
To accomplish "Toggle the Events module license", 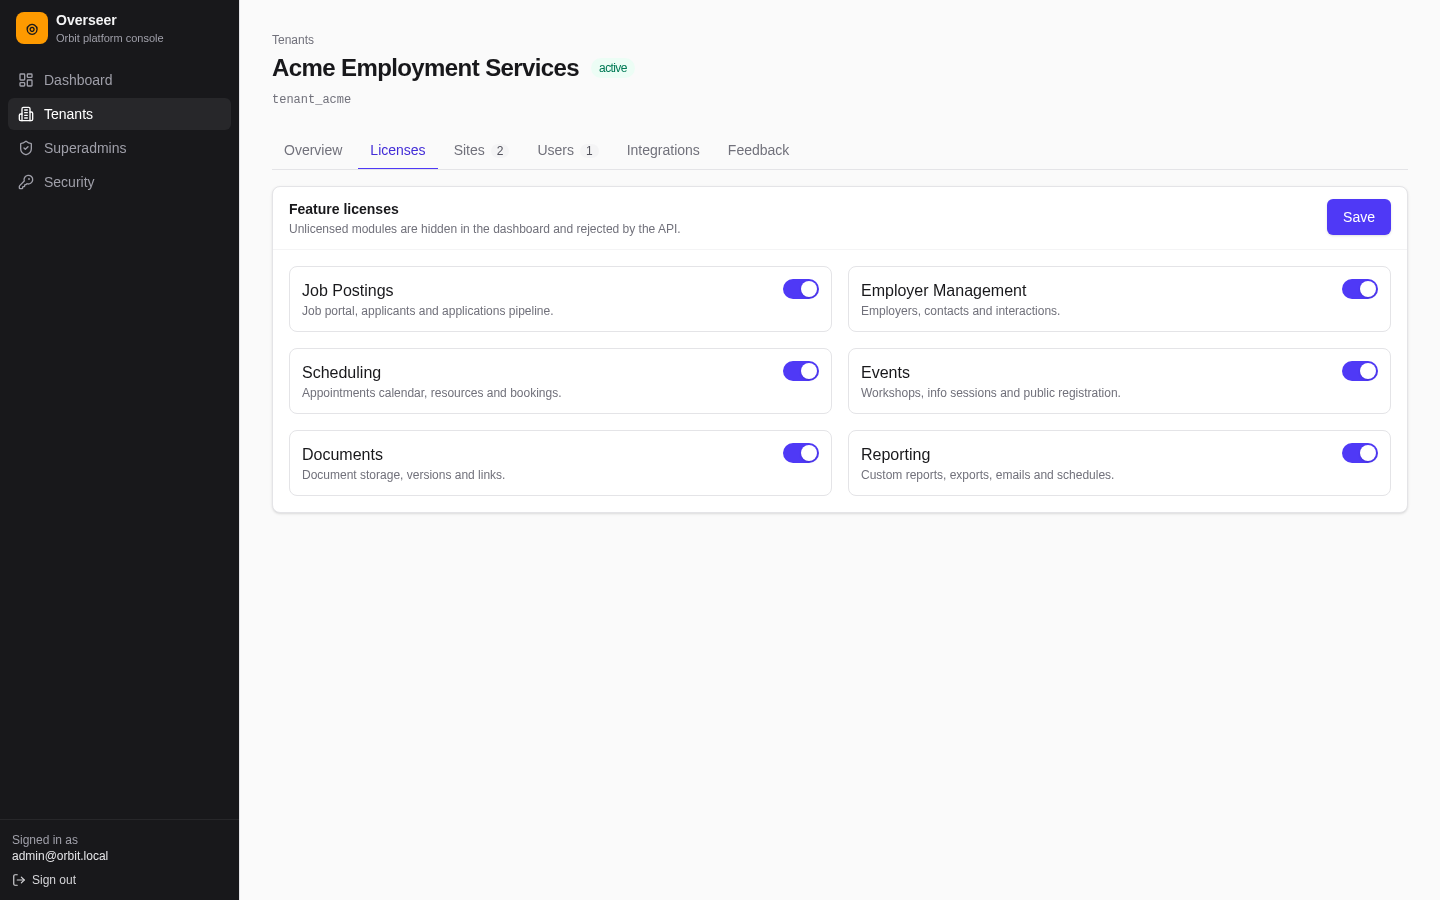I will (1360, 371).
